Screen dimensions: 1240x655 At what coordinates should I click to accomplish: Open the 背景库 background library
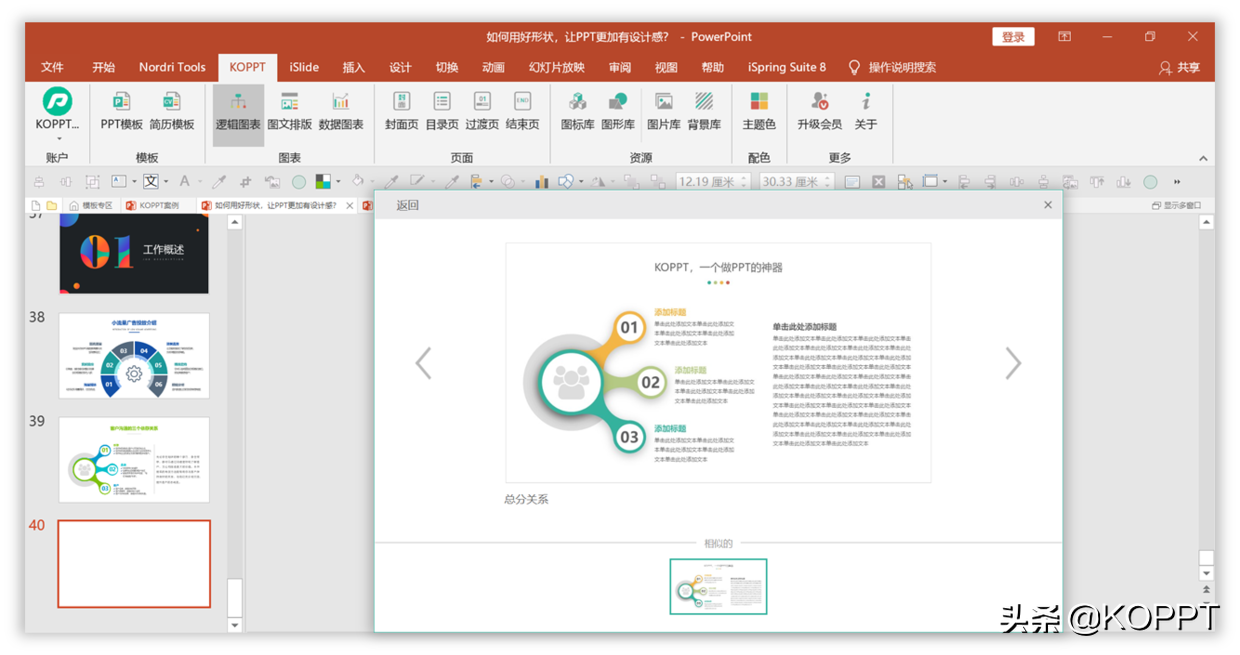704,111
